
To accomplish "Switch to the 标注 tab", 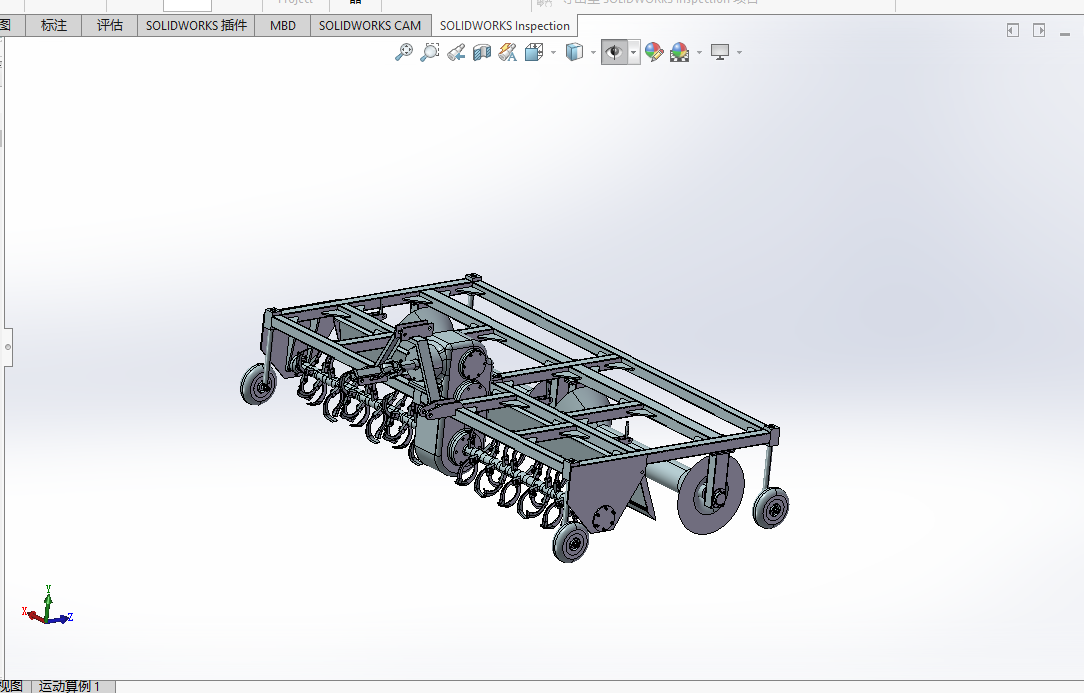I will [54, 26].
